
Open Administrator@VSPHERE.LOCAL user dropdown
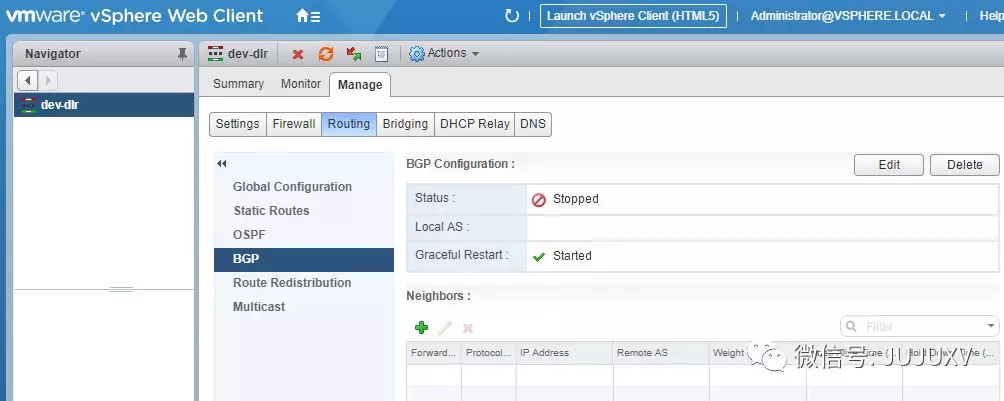point(848,16)
